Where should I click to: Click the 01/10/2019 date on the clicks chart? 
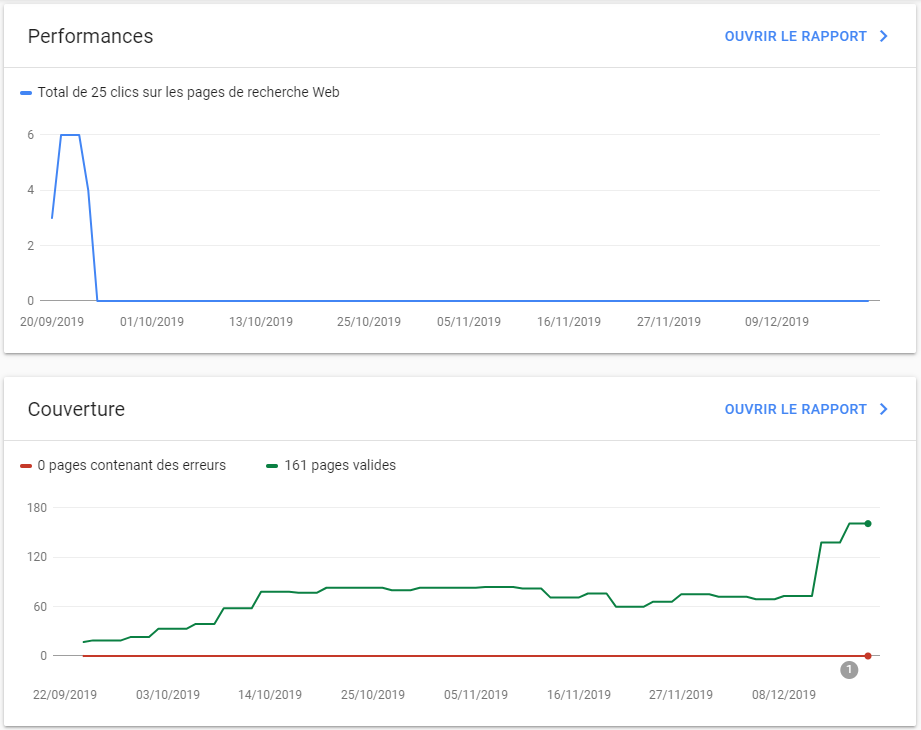(152, 322)
